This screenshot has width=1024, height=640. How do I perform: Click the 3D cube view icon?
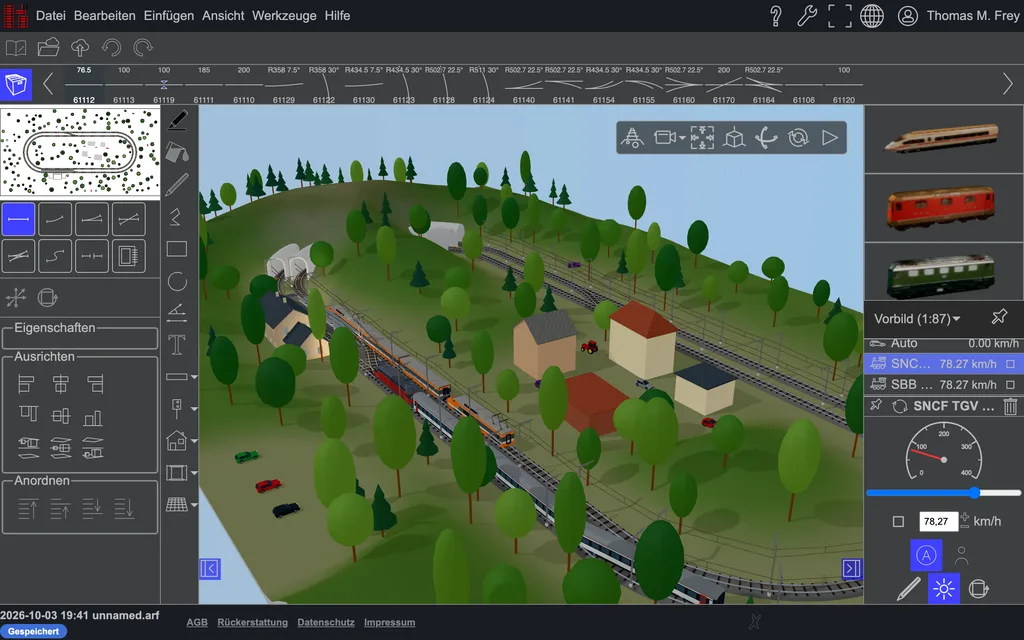pyautogui.click(x=734, y=138)
